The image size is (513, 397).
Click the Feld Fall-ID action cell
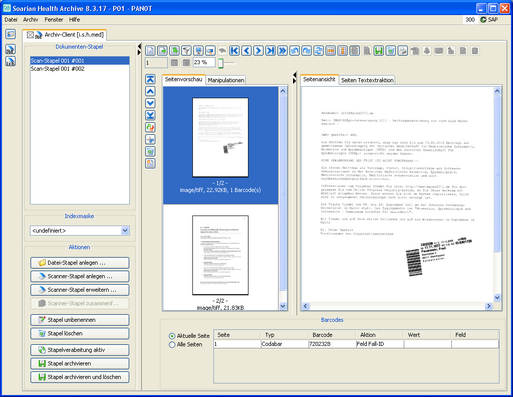click(x=380, y=344)
